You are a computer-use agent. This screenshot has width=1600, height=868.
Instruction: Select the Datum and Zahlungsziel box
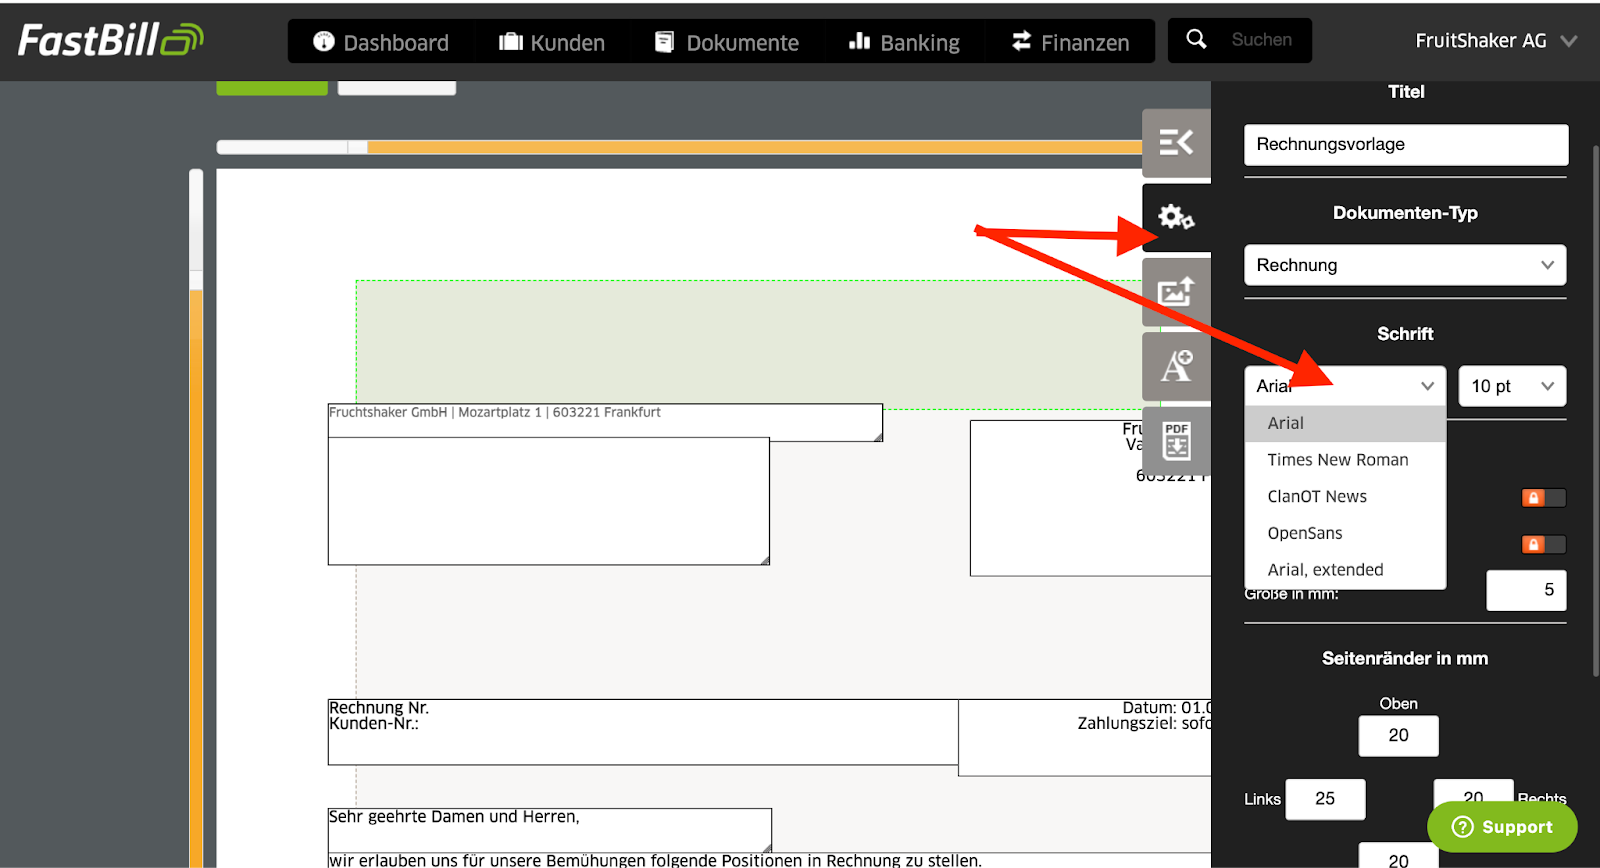pyautogui.click(x=1085, y=737)
